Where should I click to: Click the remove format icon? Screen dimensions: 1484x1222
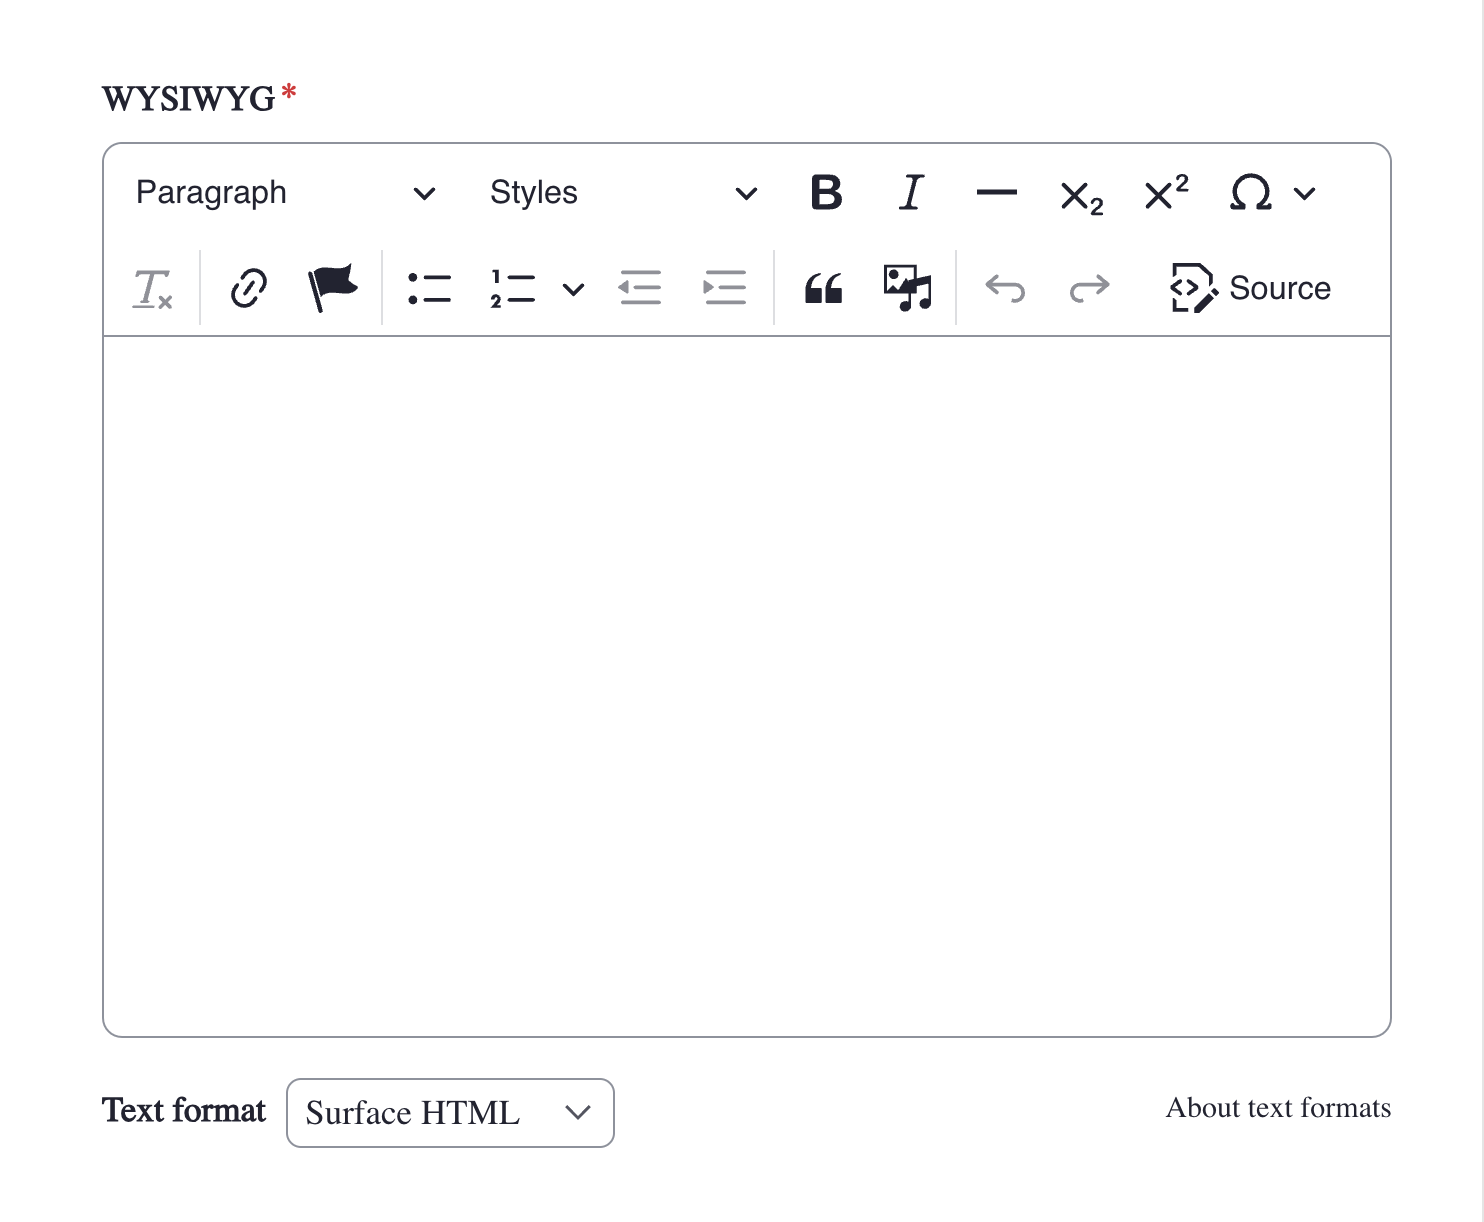(x=153, y=289)
